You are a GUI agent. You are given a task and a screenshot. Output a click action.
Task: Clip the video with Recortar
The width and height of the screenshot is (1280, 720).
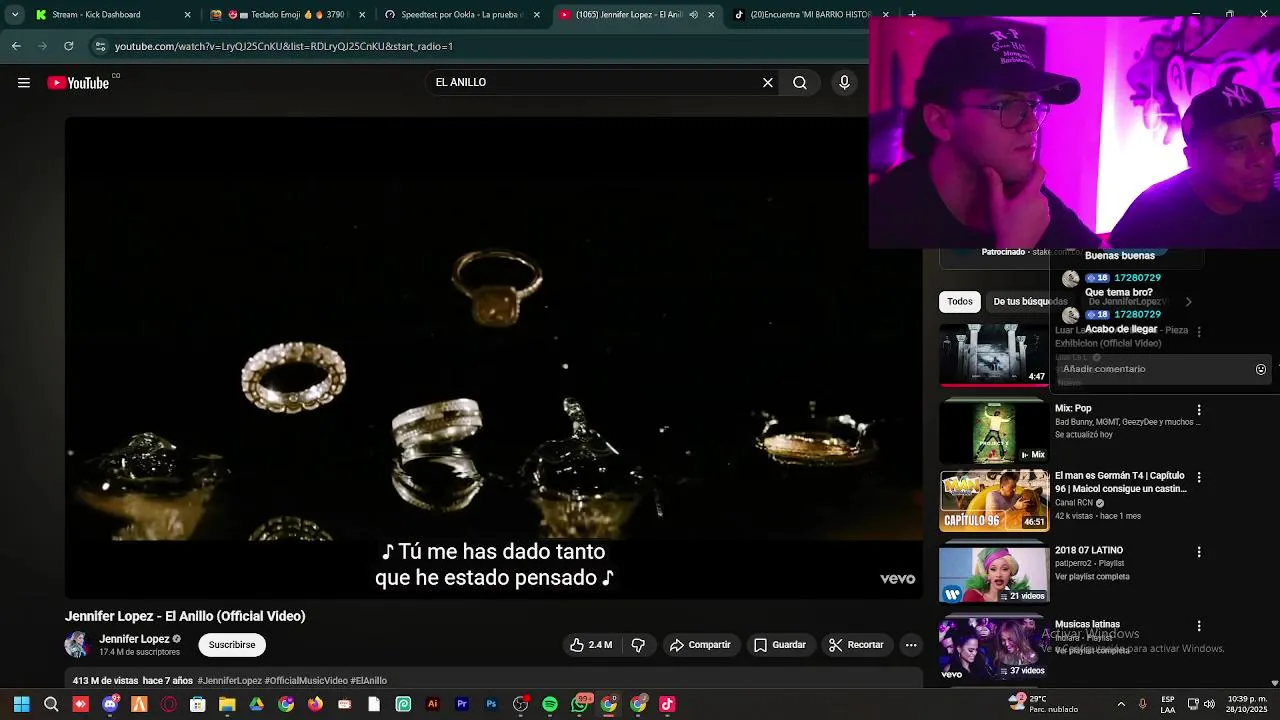pos(856,645)
